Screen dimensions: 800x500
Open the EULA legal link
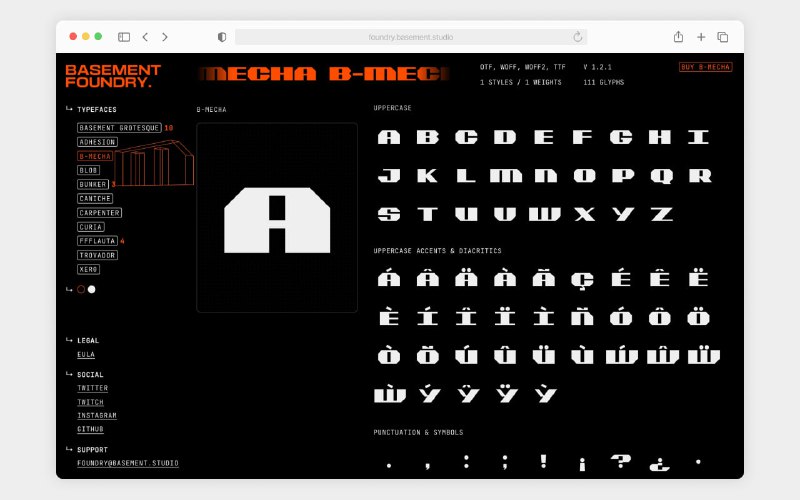(x=86, y=355)
